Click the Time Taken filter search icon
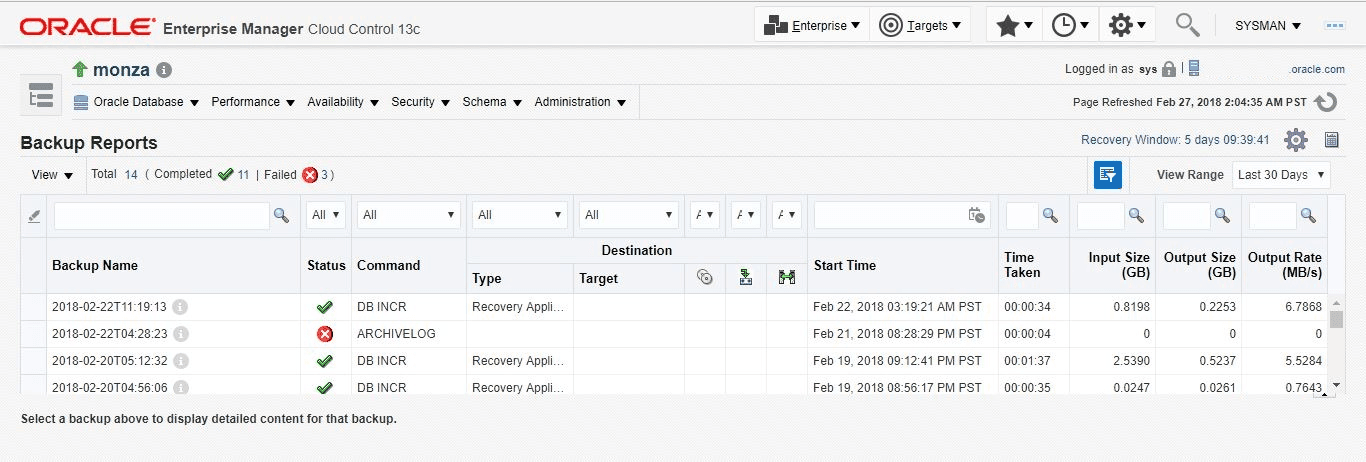 click(x=1050, y=215)
